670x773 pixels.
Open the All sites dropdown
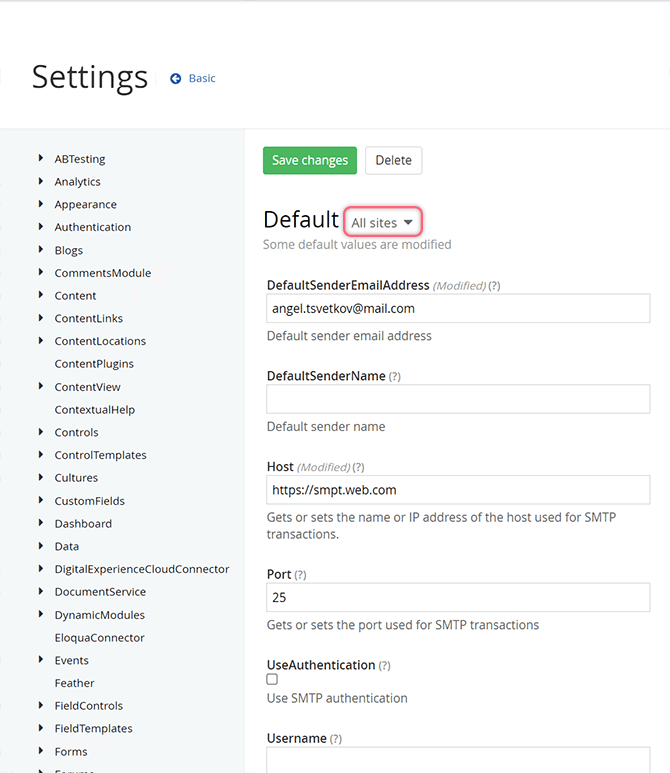383,222
